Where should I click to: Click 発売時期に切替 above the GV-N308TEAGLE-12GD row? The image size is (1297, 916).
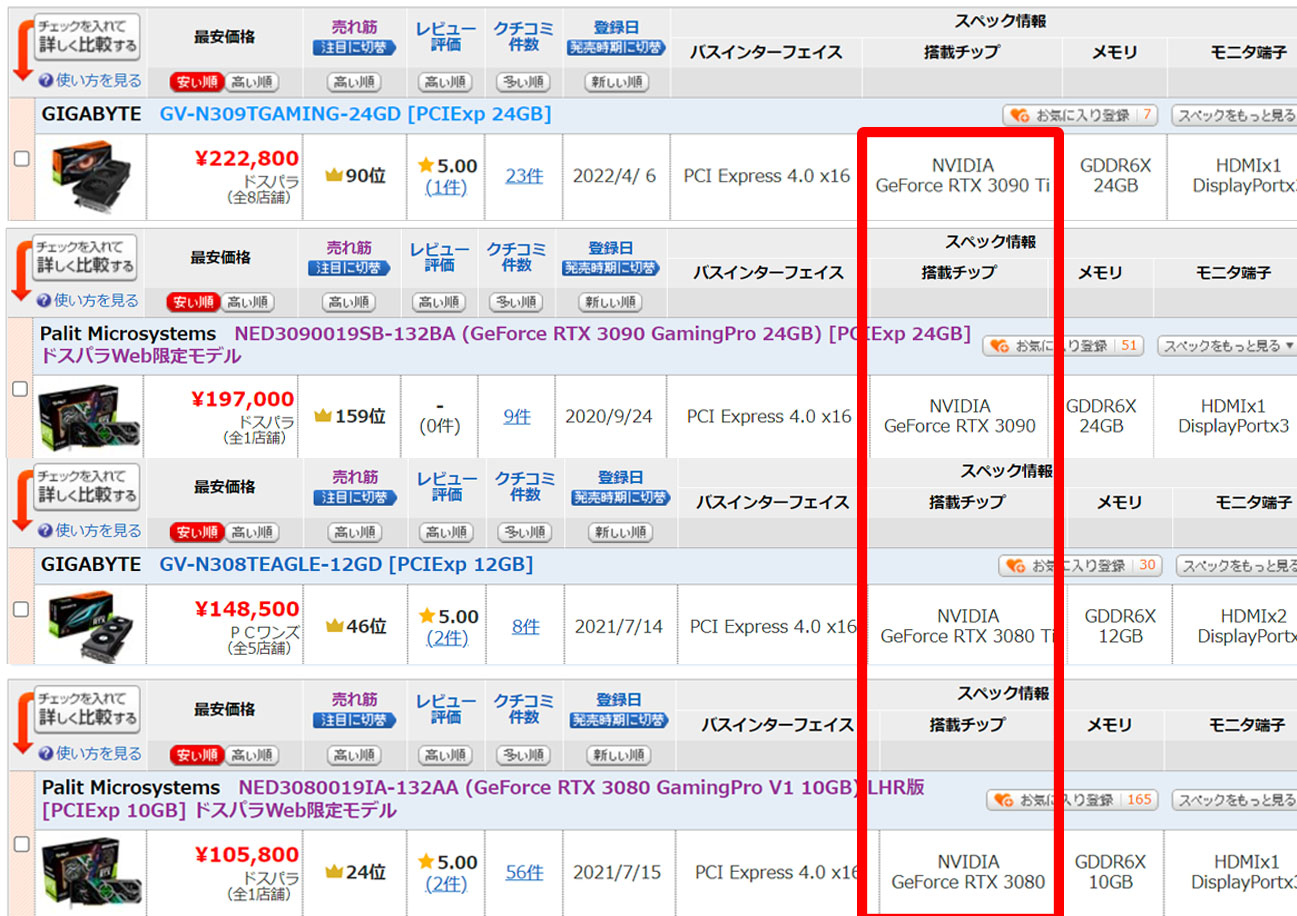[x=620, y=497]
